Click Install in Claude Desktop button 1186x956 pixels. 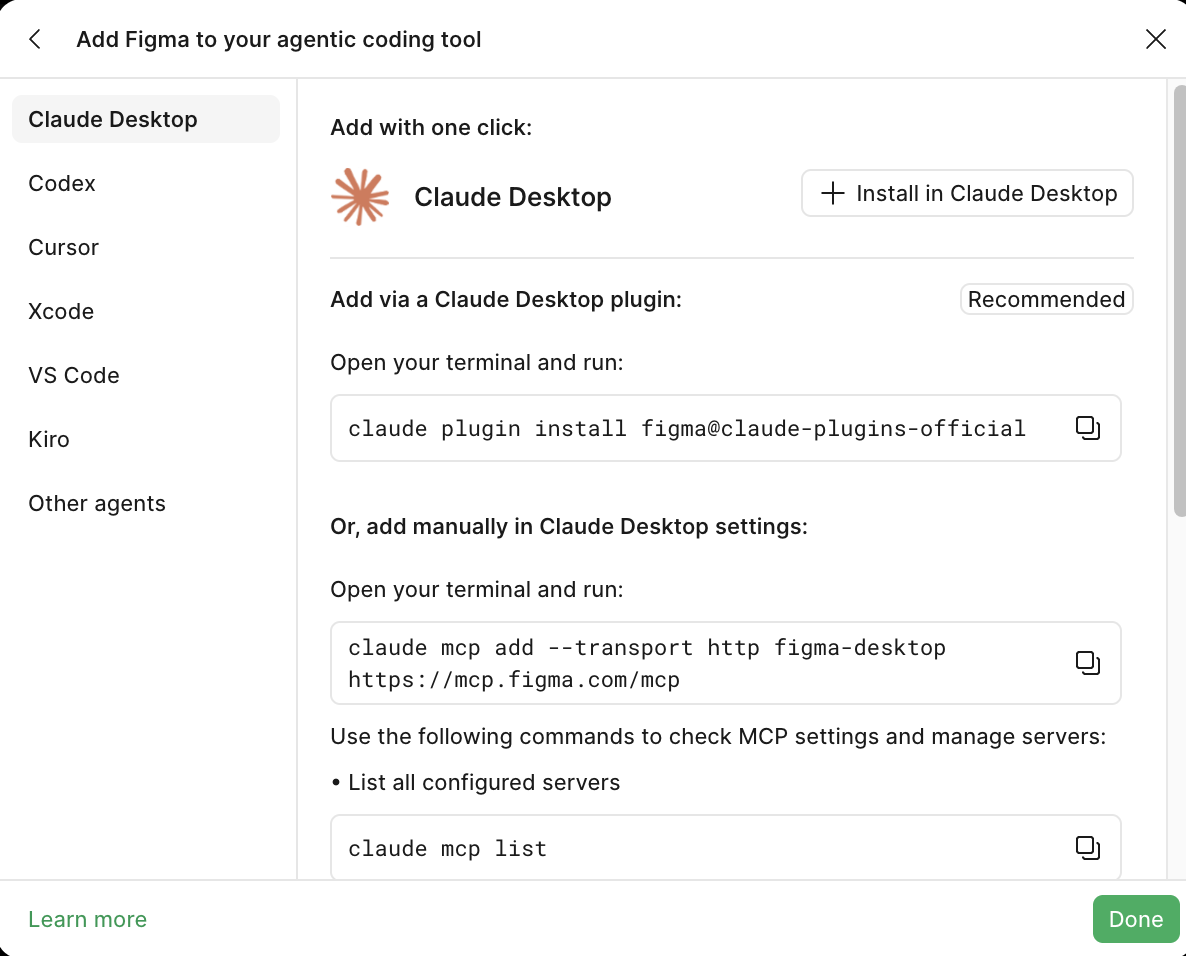[x=967, y=193]
